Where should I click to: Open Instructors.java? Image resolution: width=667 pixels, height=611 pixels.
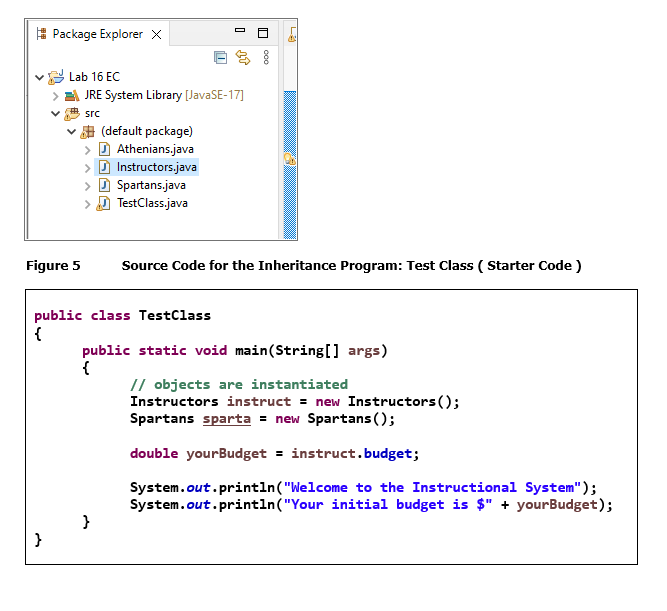click(x=157, y=167)
